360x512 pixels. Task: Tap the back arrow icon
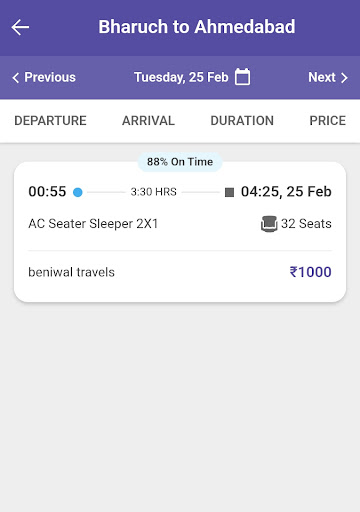(20, 27)
